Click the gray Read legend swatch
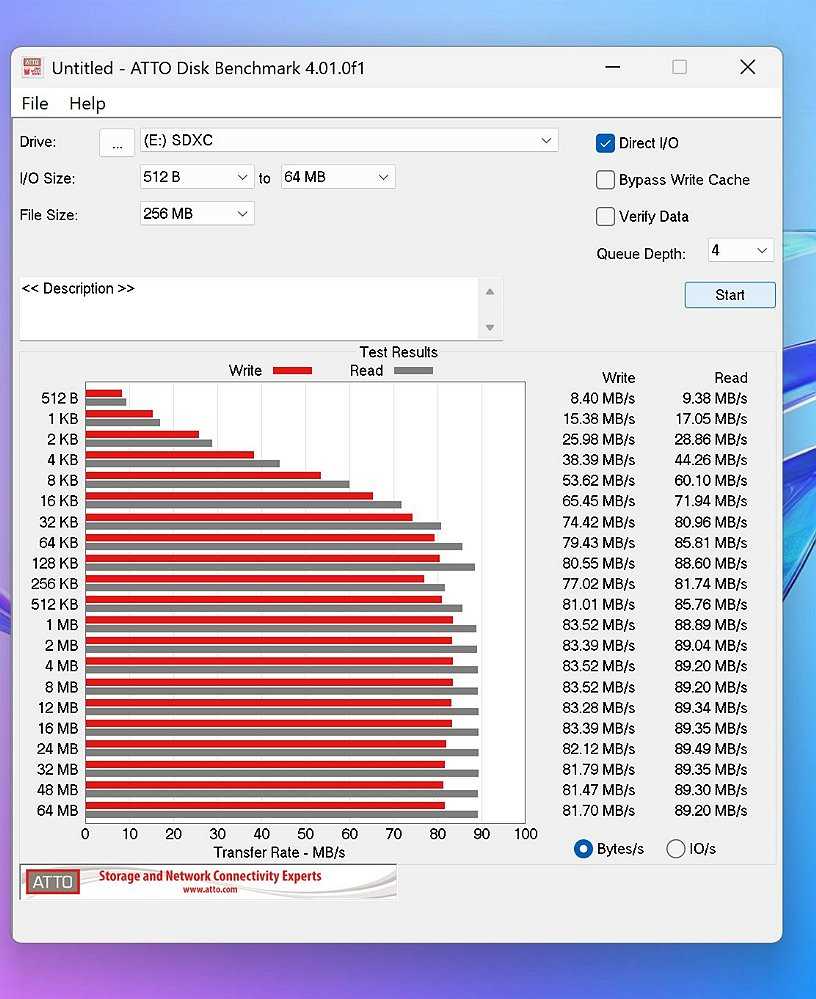Image resolution: width=816 pixels, height=999 pixels. pyautogui.click(x=413, y=371)
